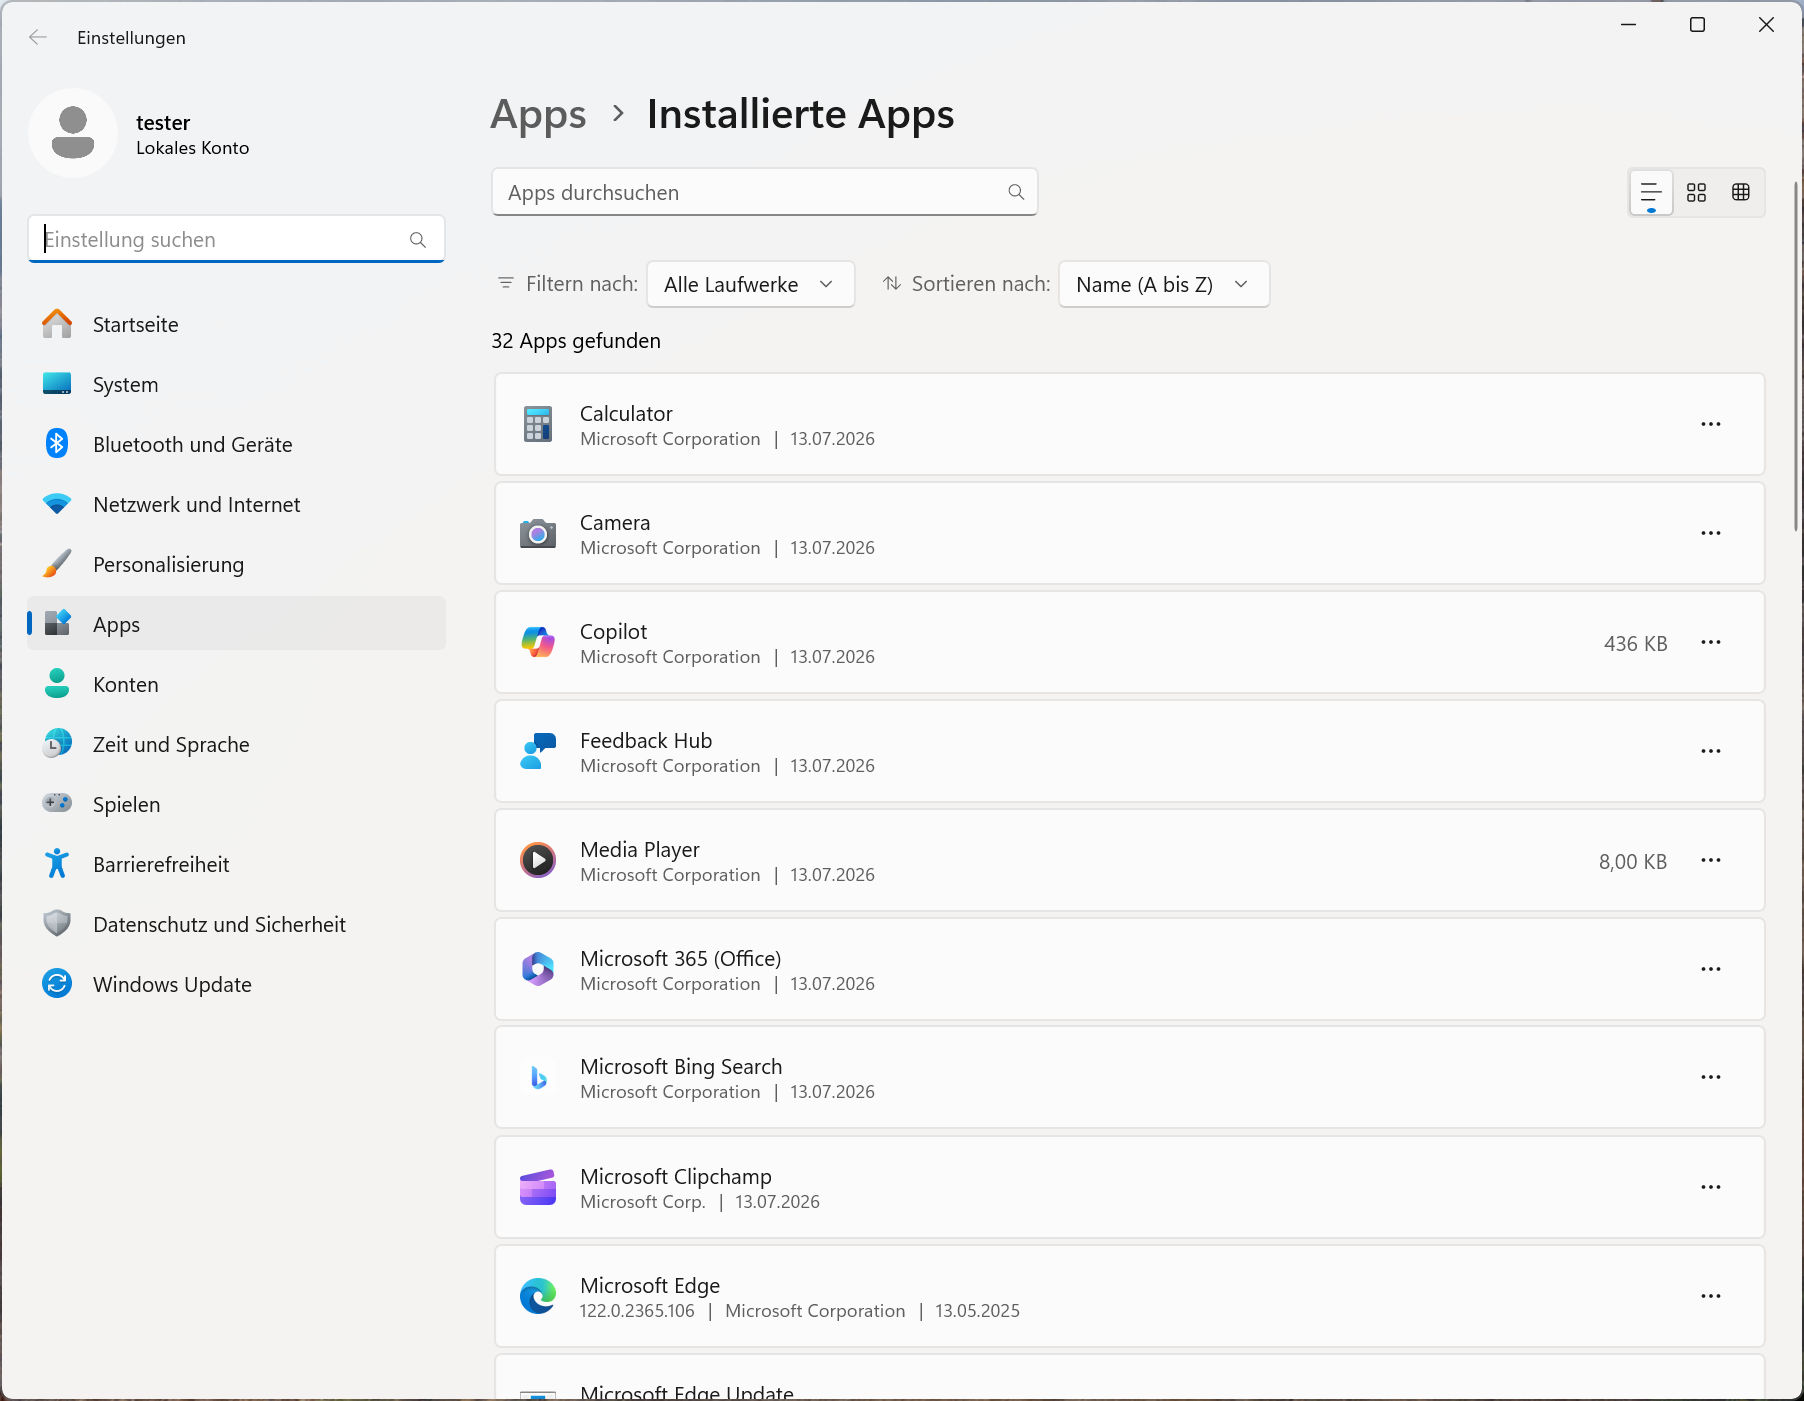
Task: Click the search magnifier in Apps durchsuchen
Action: point(1016,192)
